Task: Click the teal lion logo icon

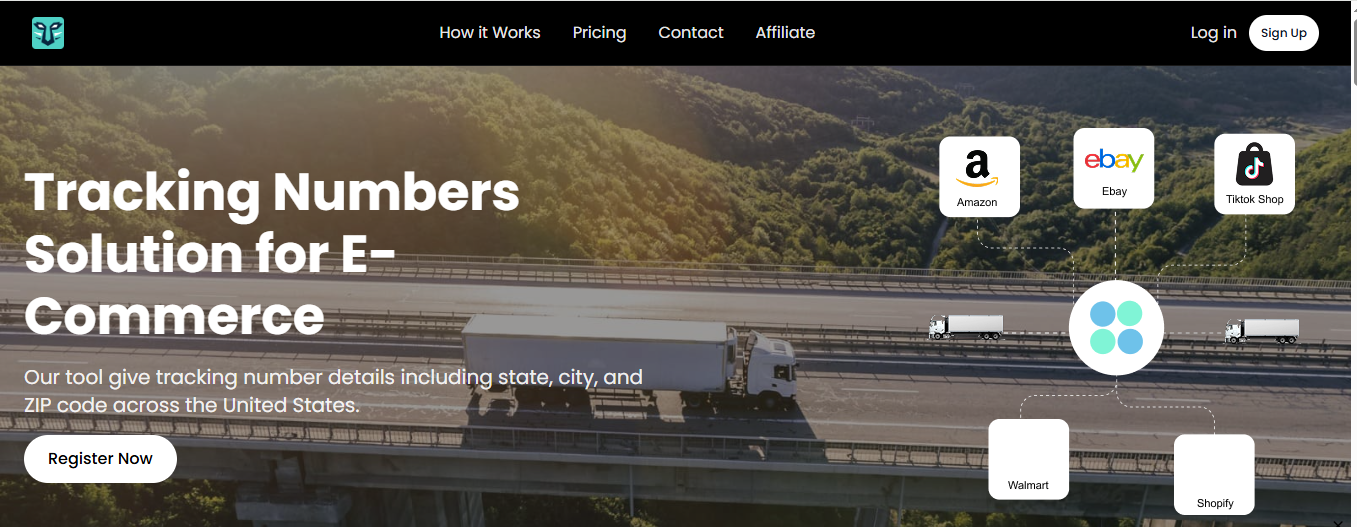Action: [x=47, y=33]
